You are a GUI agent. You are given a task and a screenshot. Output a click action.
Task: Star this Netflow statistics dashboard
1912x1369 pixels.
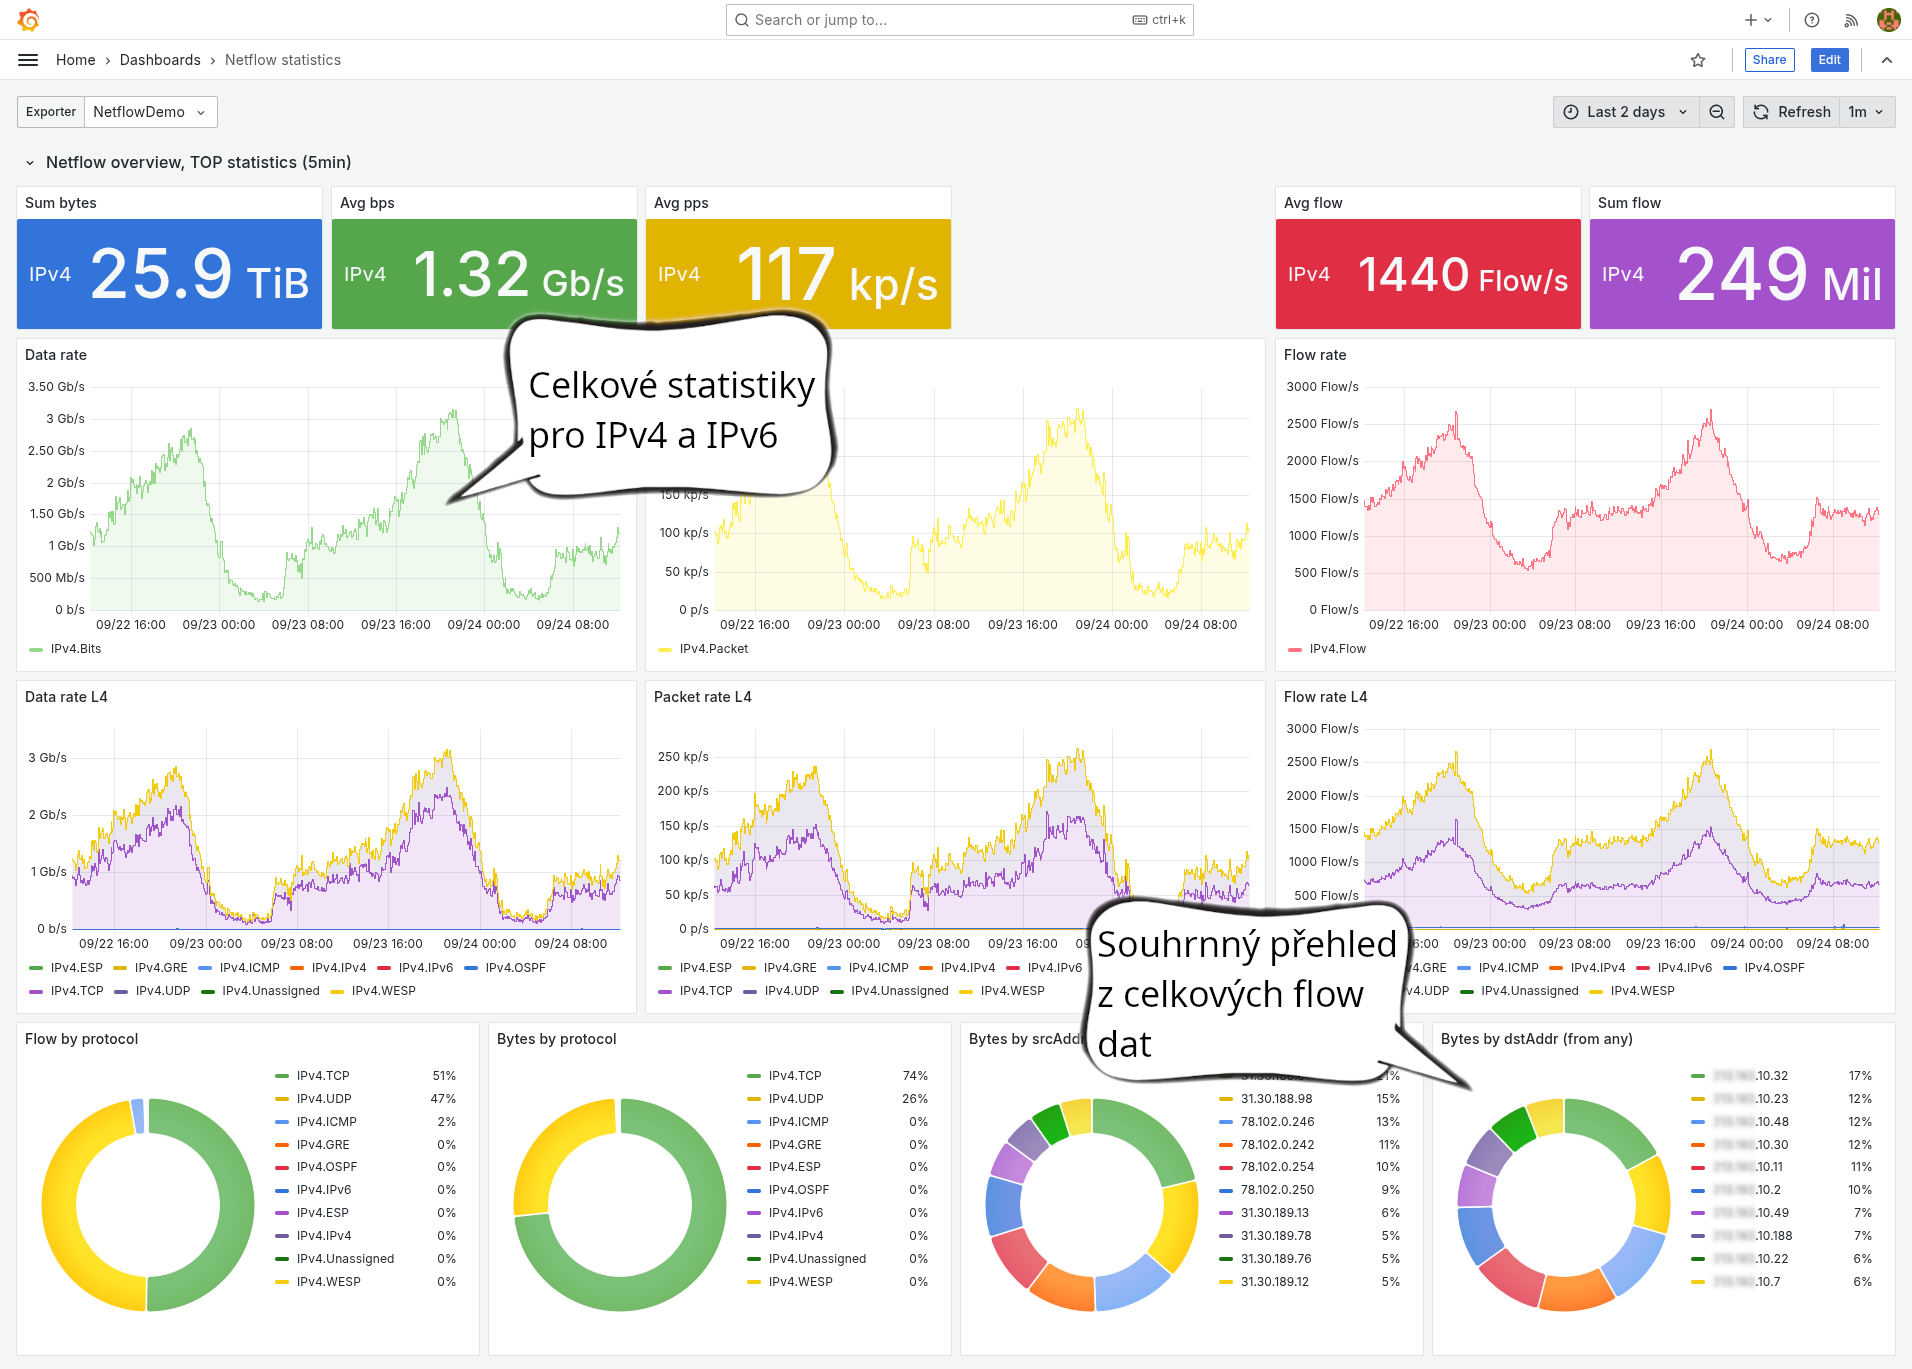(x=1697, y=60)
